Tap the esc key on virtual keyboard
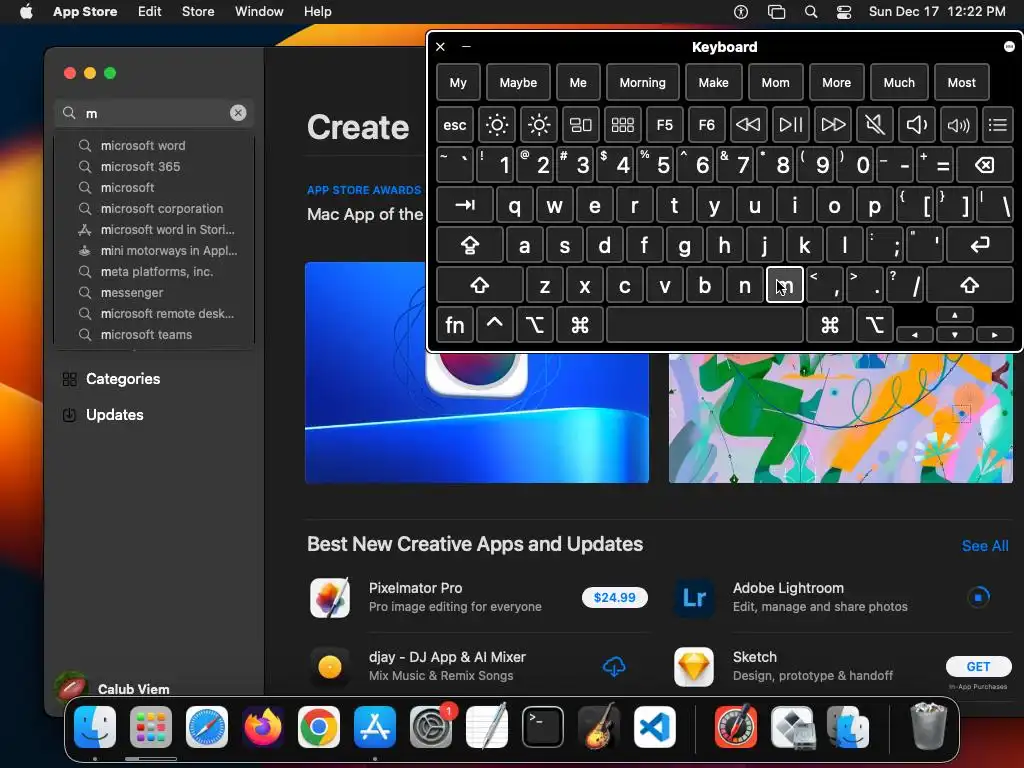The width and height of the screenshot is (1024, 768). [x=455, y=125]
